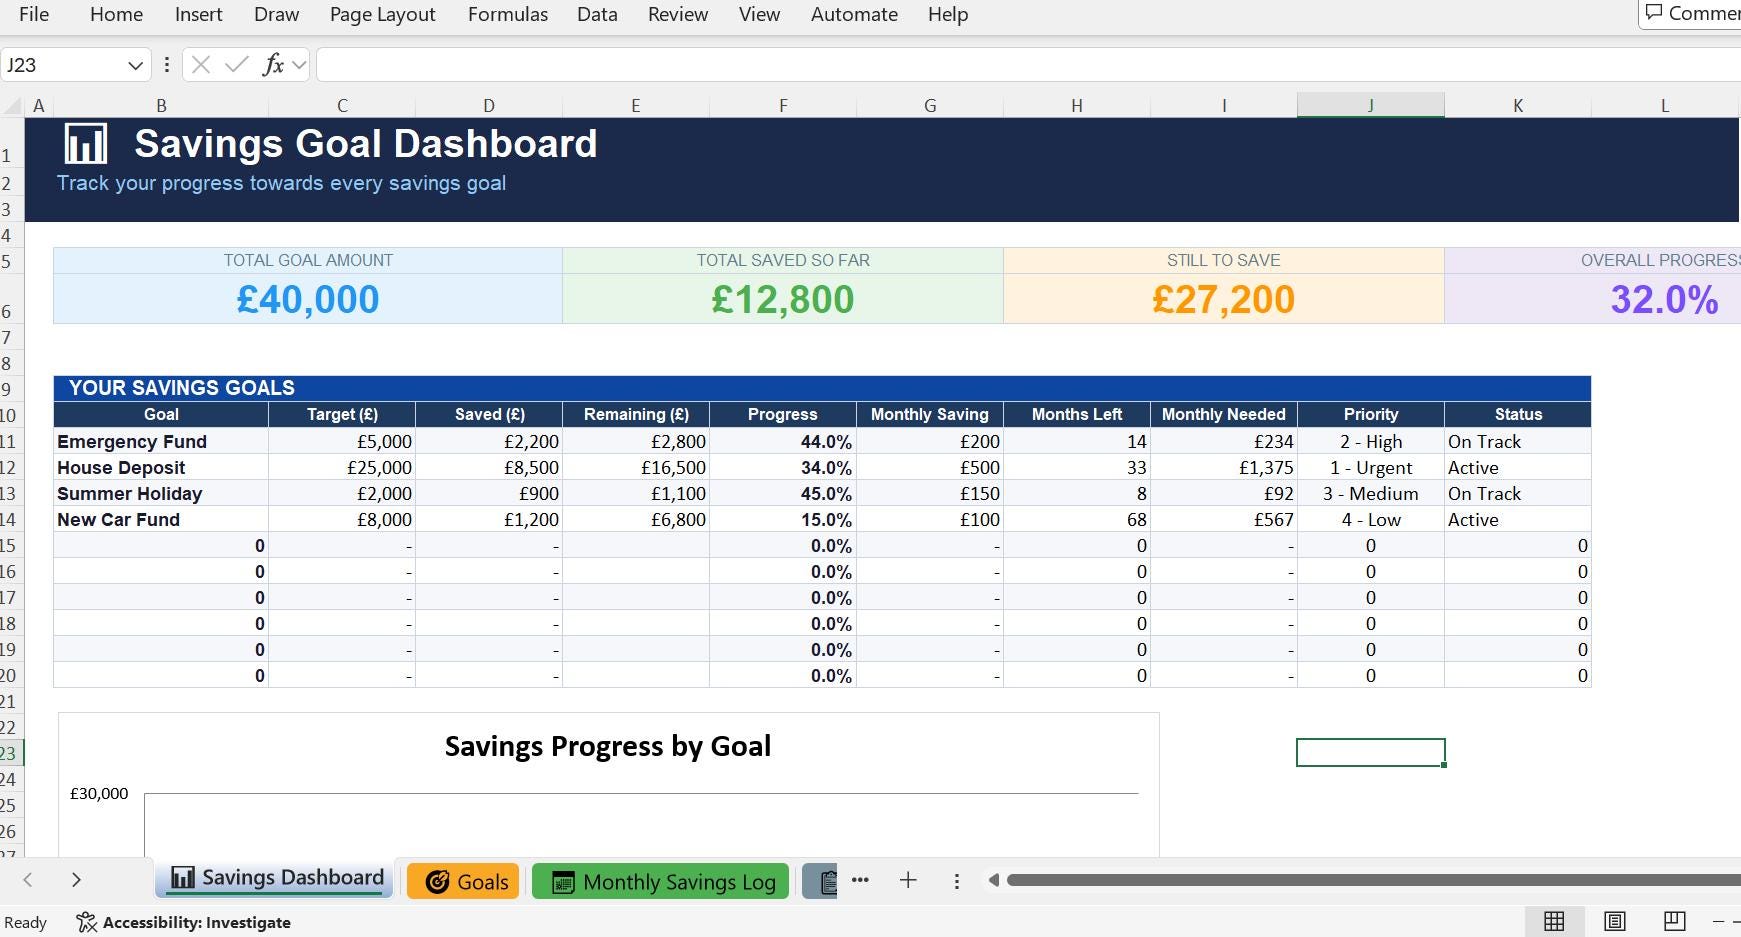This screenshot has width=1741, height=937.
Task: Click the zoom out minus button
Action: [x=1719, y=921]
